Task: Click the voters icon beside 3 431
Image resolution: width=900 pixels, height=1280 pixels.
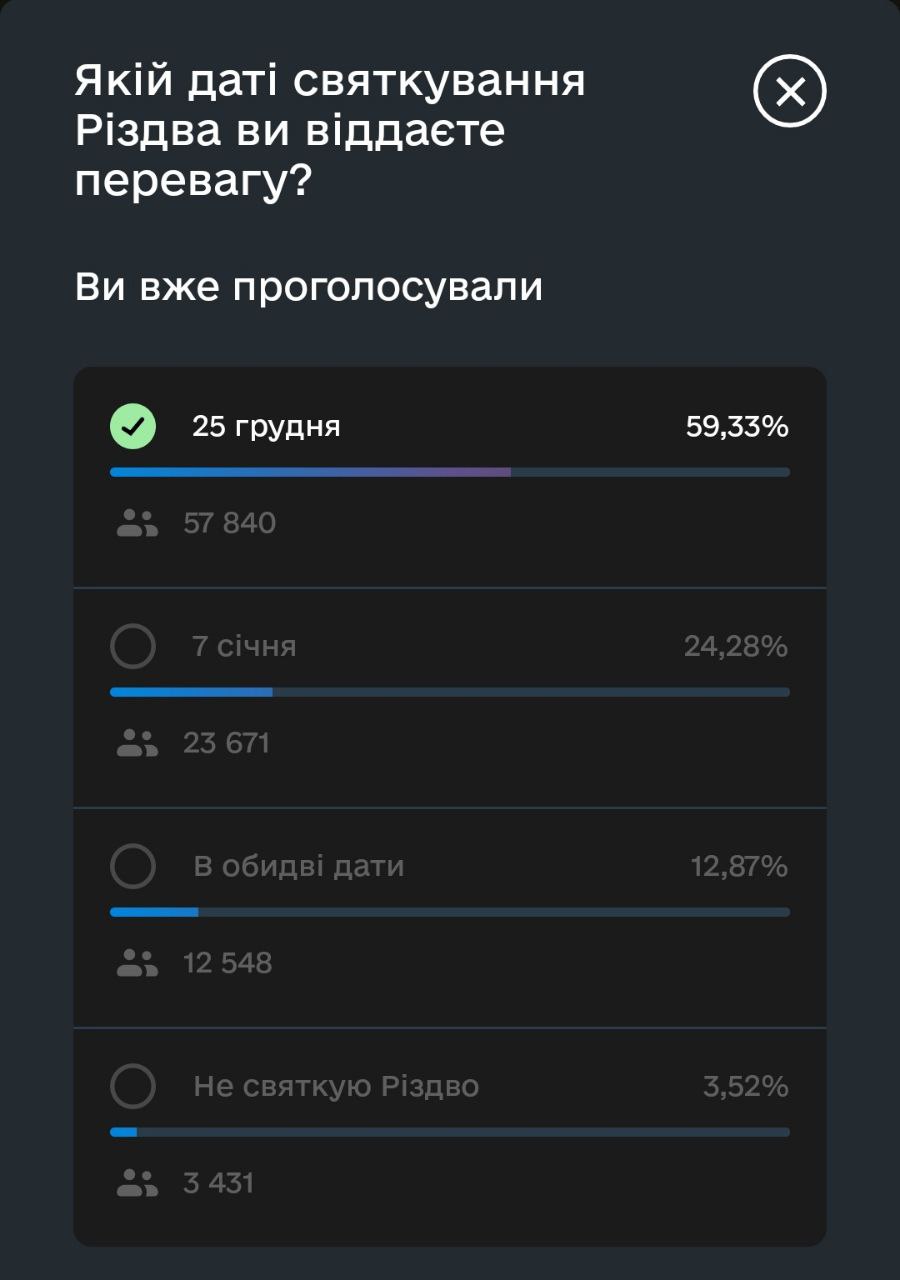Action: 137,1183
